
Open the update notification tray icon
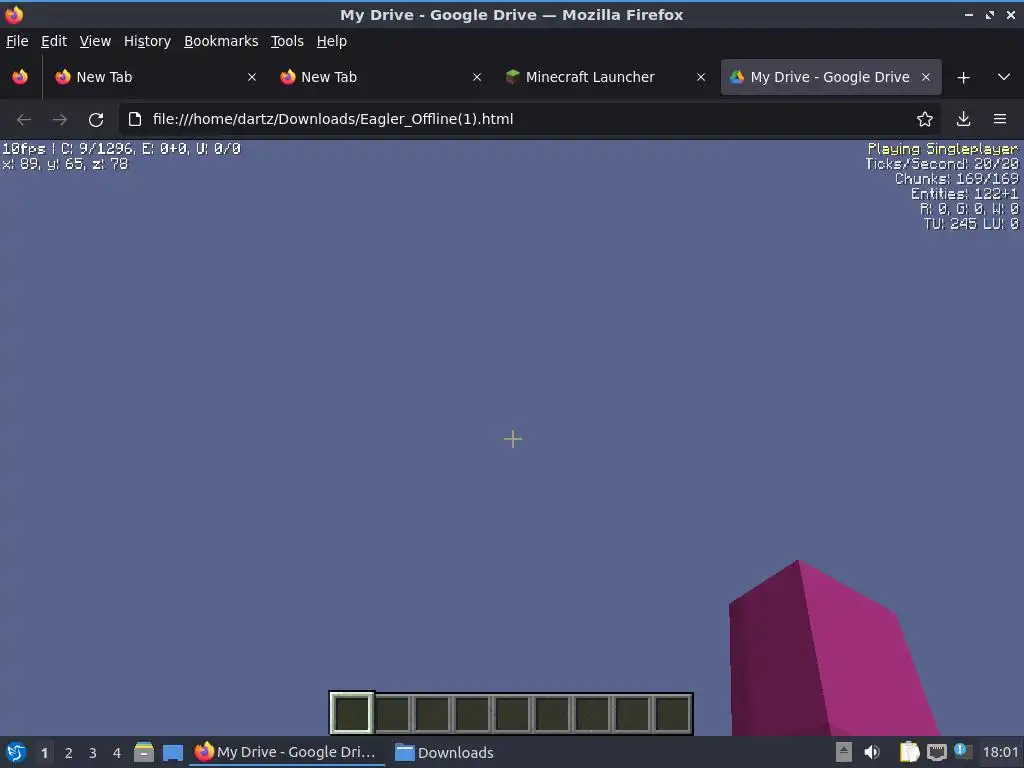tap(963, 751)
